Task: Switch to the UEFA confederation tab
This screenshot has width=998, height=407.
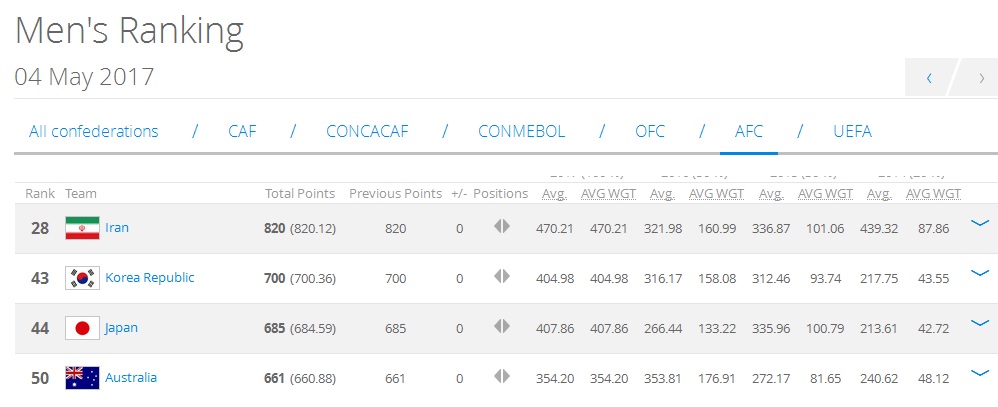Action: 852,131
